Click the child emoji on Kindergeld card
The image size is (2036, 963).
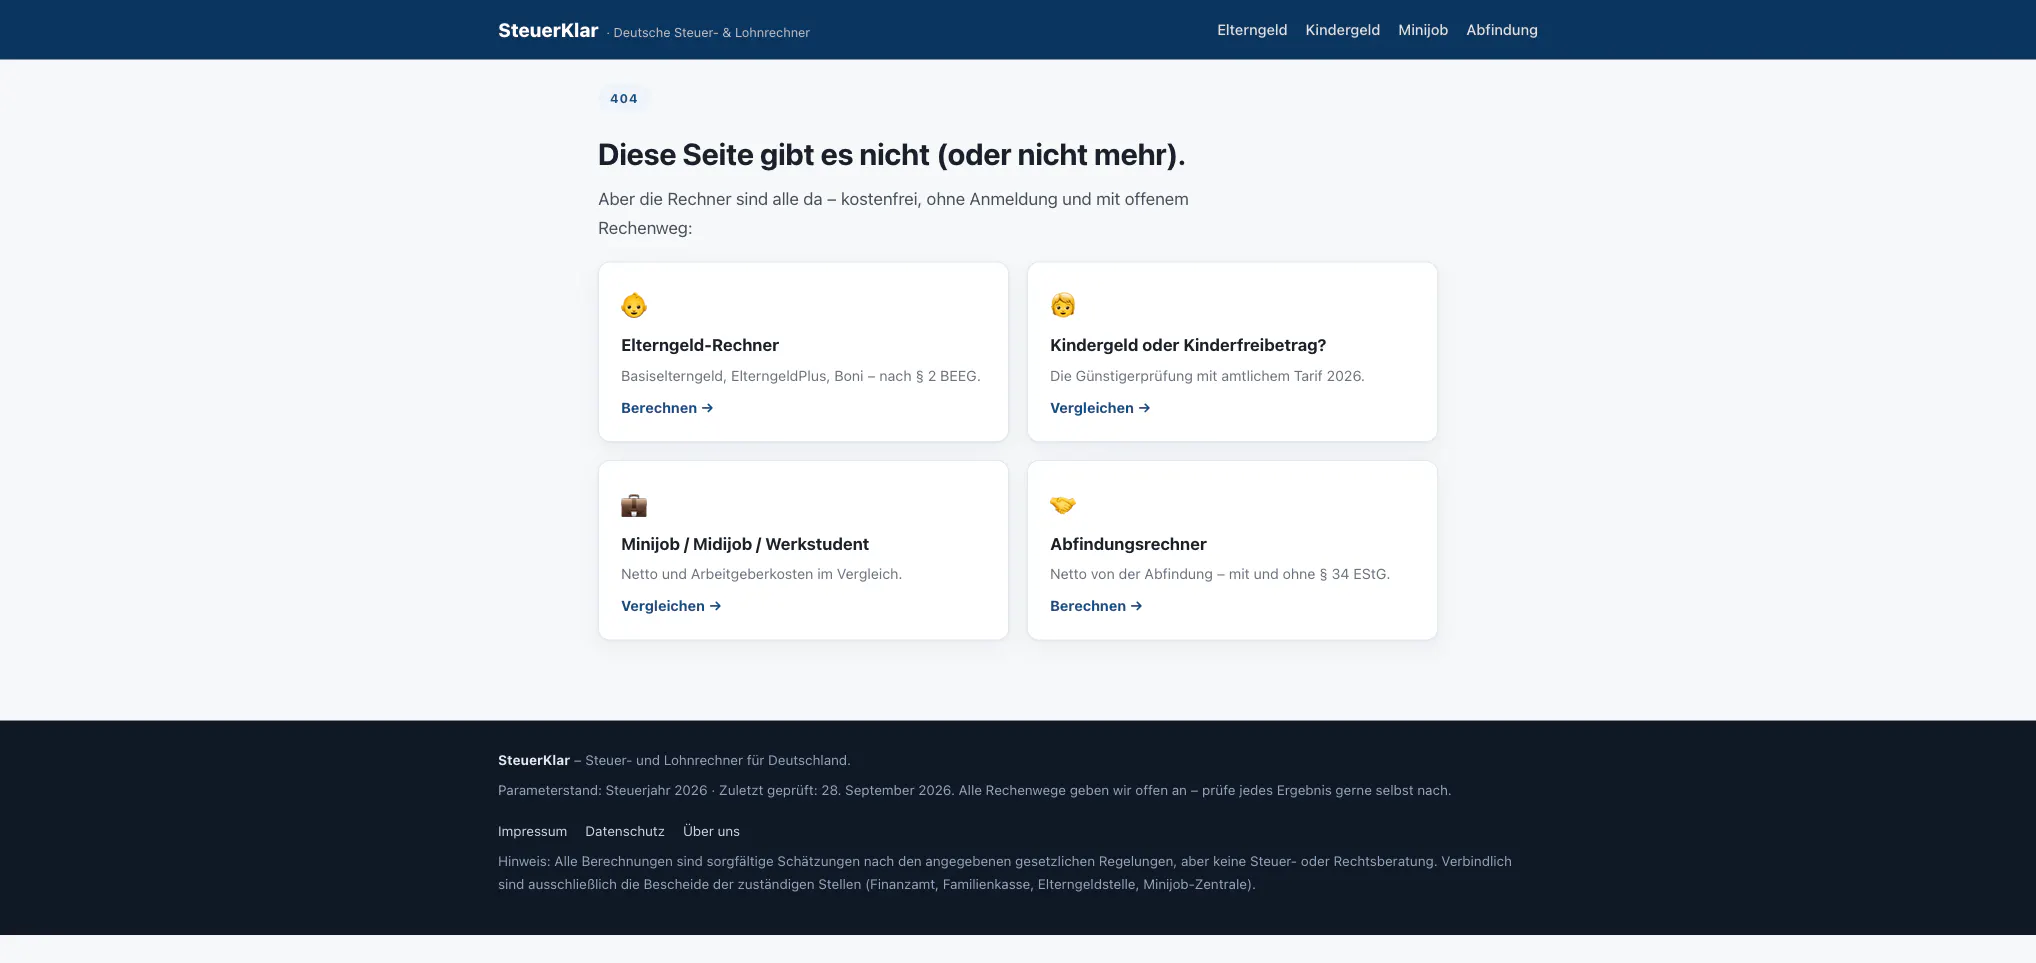1063,305
